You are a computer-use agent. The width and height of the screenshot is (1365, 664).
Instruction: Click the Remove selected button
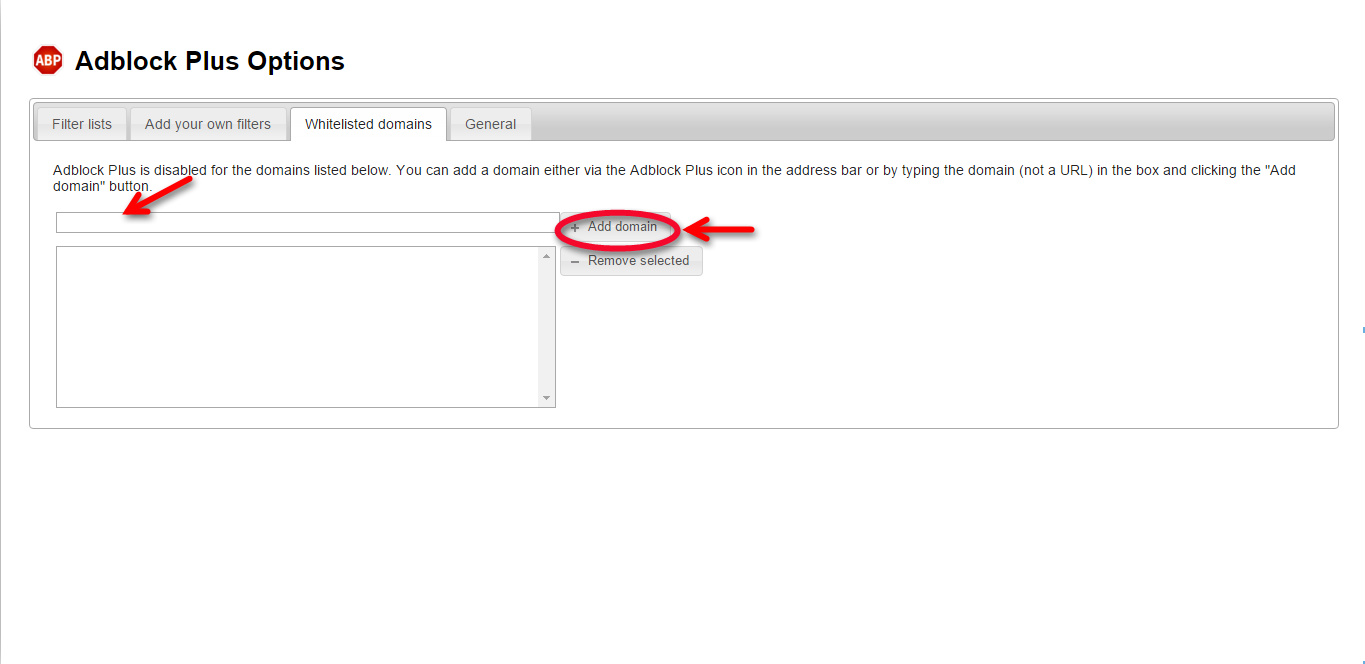coord(631,261)
